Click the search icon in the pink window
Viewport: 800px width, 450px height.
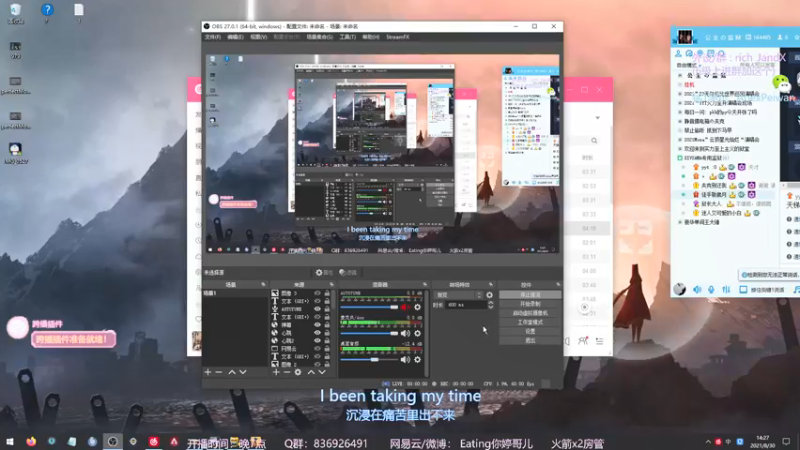click(594, 141)
